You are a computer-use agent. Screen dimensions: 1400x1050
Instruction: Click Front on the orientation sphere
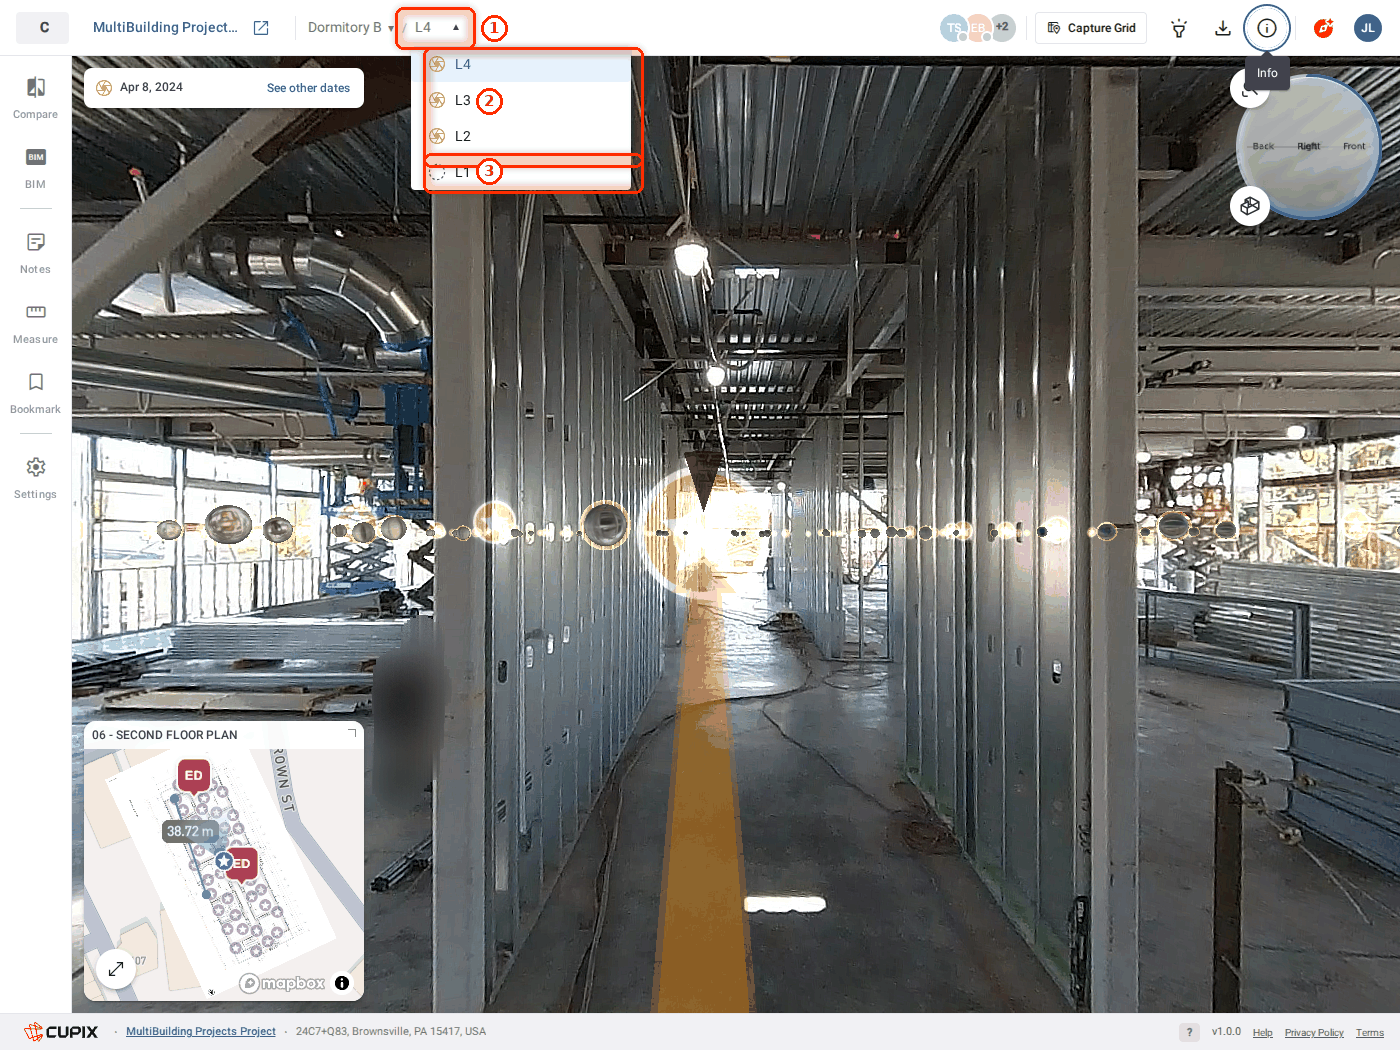click(x=1354, y=146)
